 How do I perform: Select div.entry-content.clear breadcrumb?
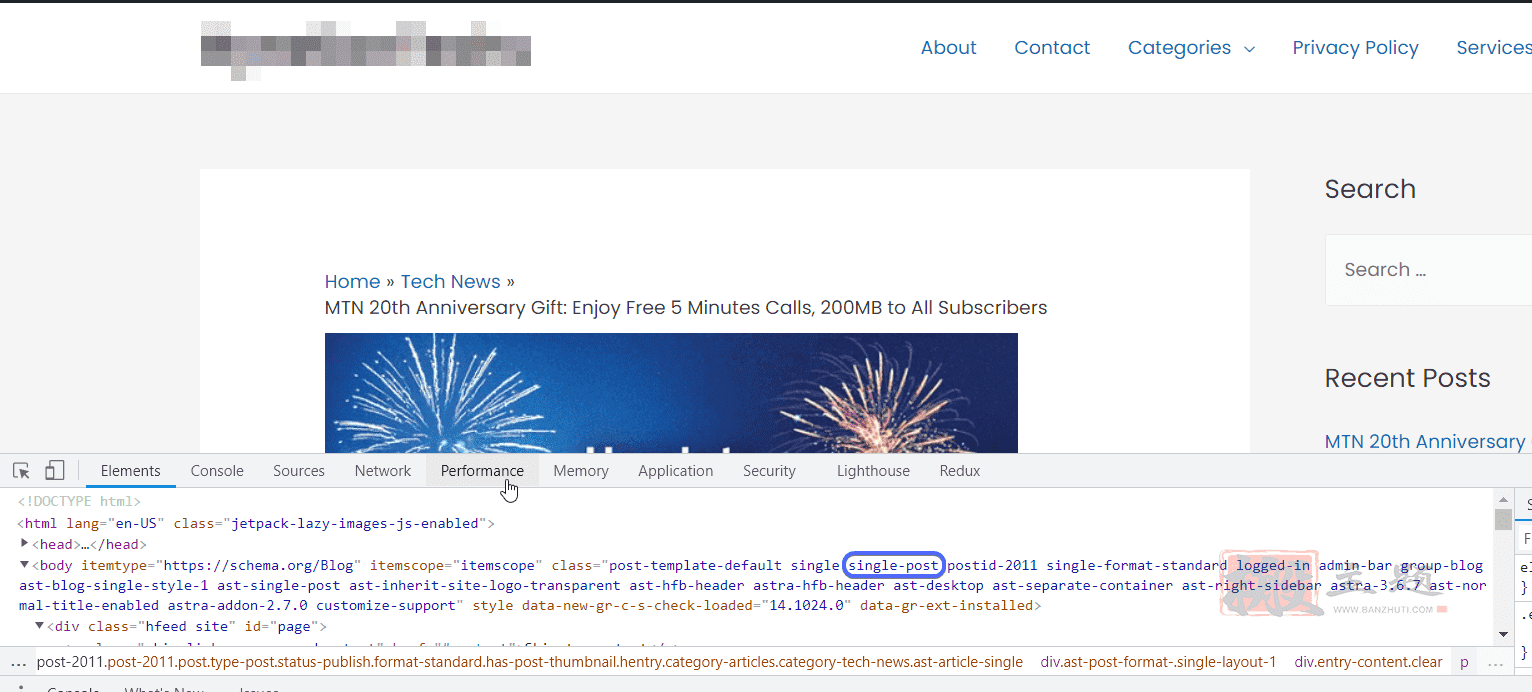1368,662
